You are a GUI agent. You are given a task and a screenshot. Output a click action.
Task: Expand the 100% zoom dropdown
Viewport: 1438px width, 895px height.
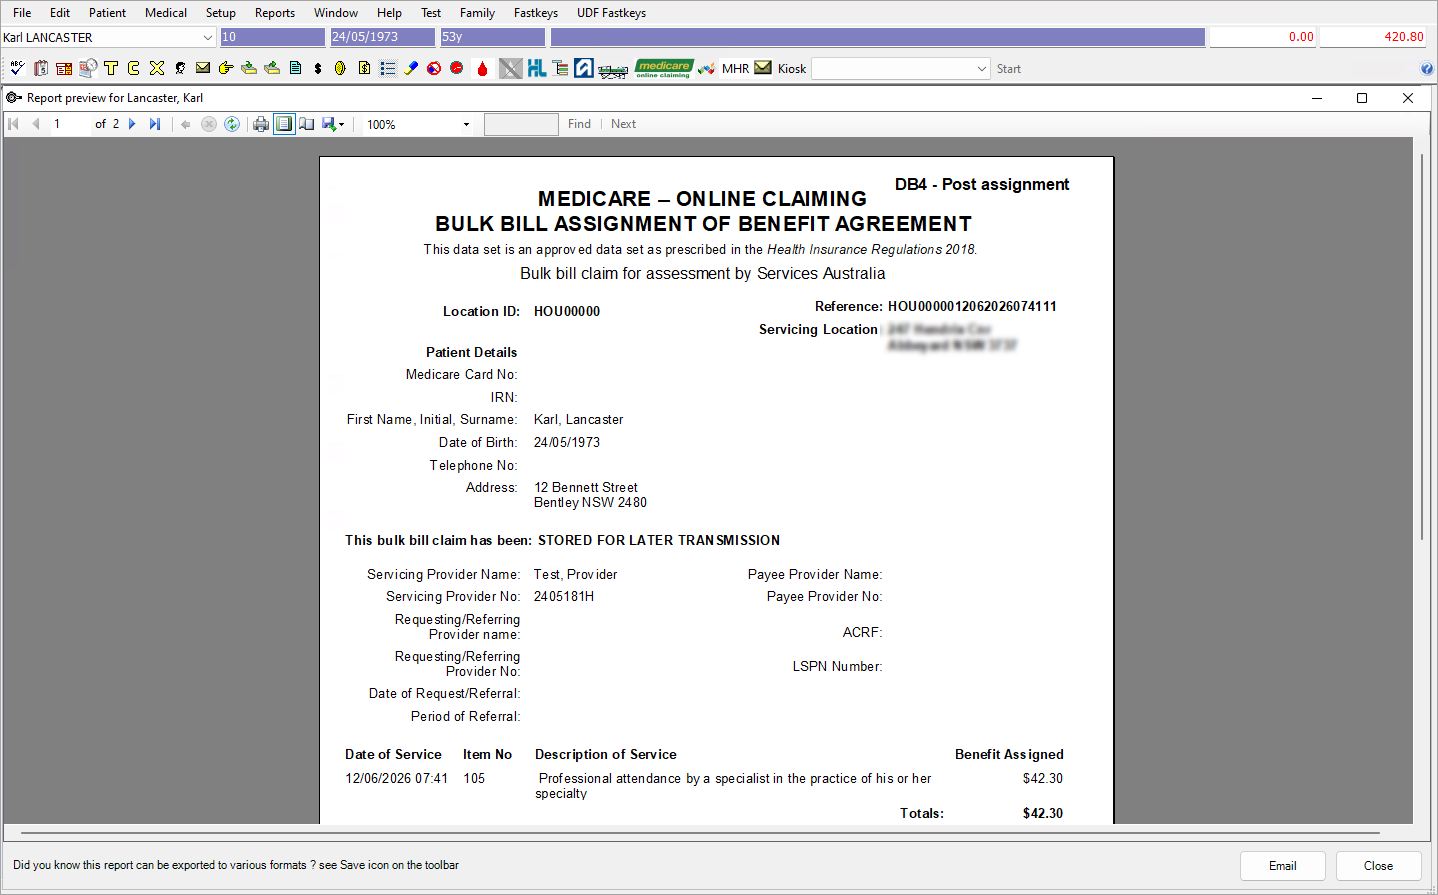click(466, 125)
